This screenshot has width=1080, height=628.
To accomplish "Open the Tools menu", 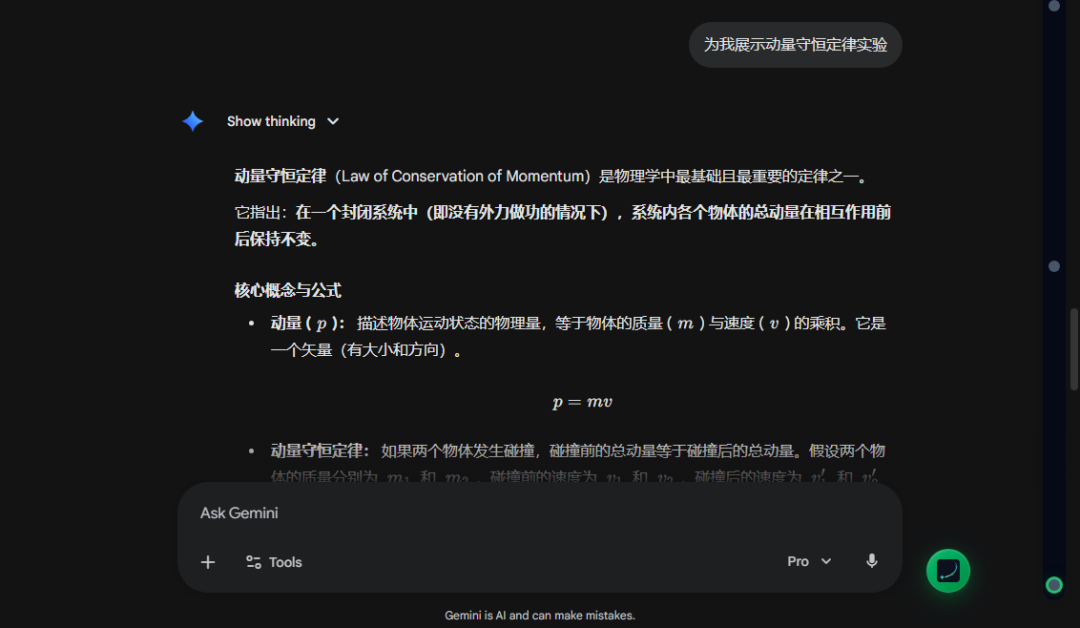I will (x=273, y=562).
